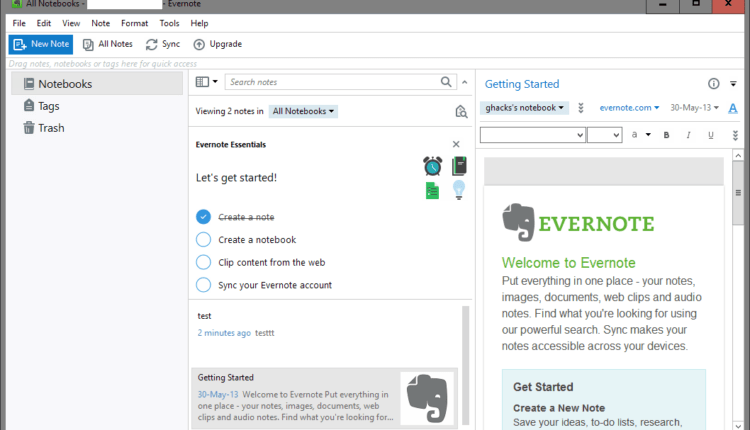
Task: Open the Help menu
Action: pyautogui.click(x=199, y=23)
